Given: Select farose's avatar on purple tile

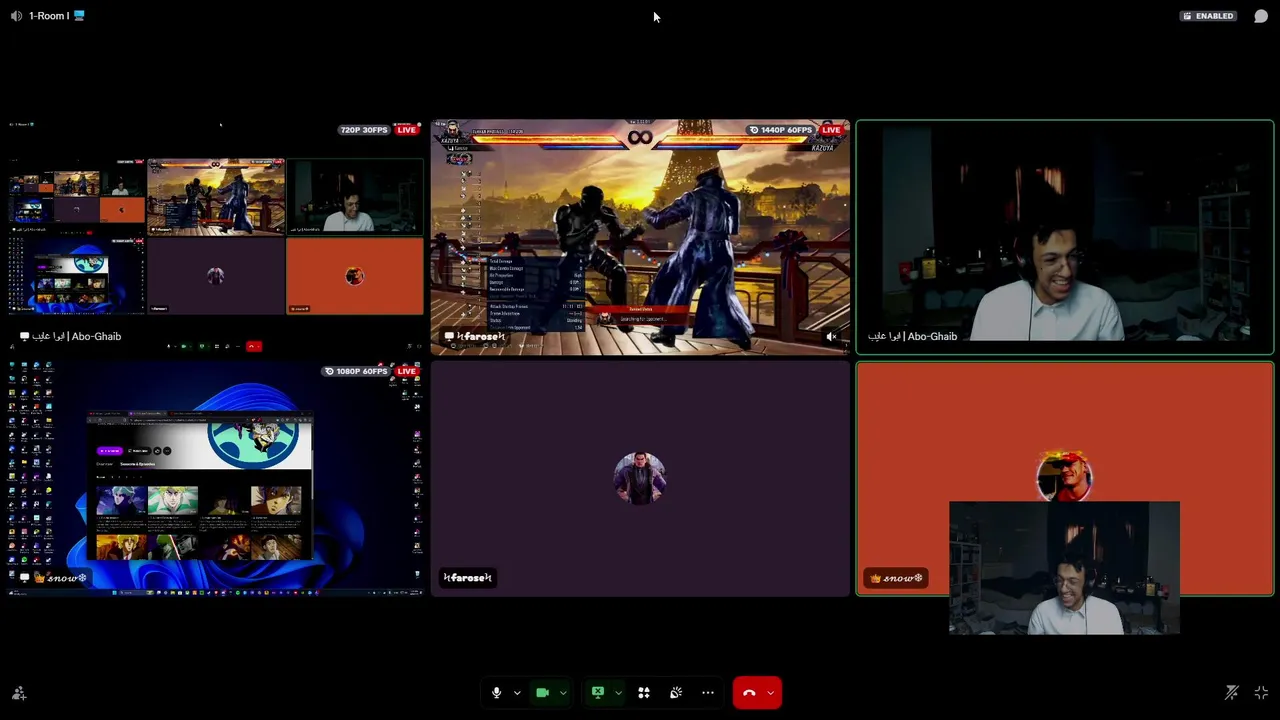Looking at the screenshot, I should tap(640, 477).
